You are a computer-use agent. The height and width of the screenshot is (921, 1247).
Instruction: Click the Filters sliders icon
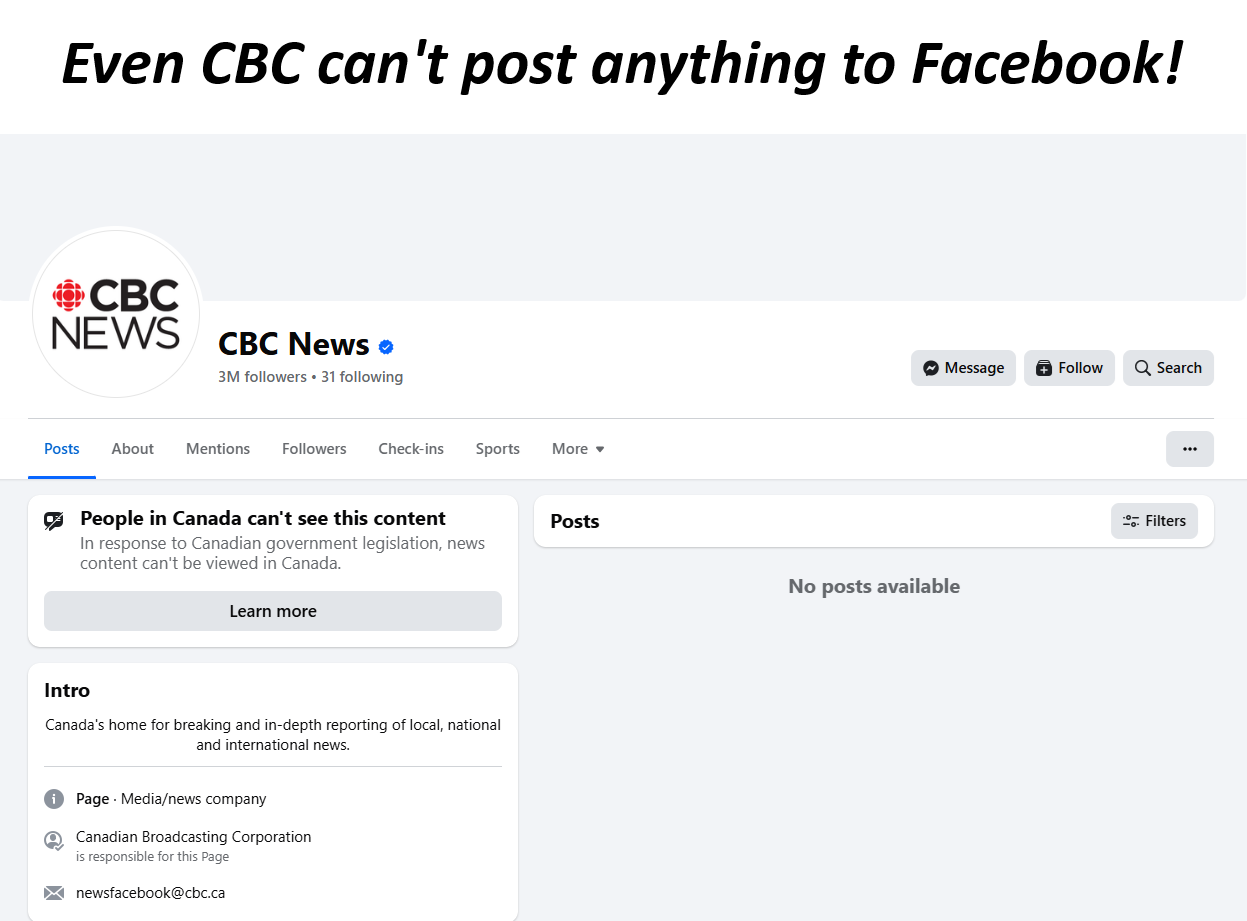pos(1131,521)
